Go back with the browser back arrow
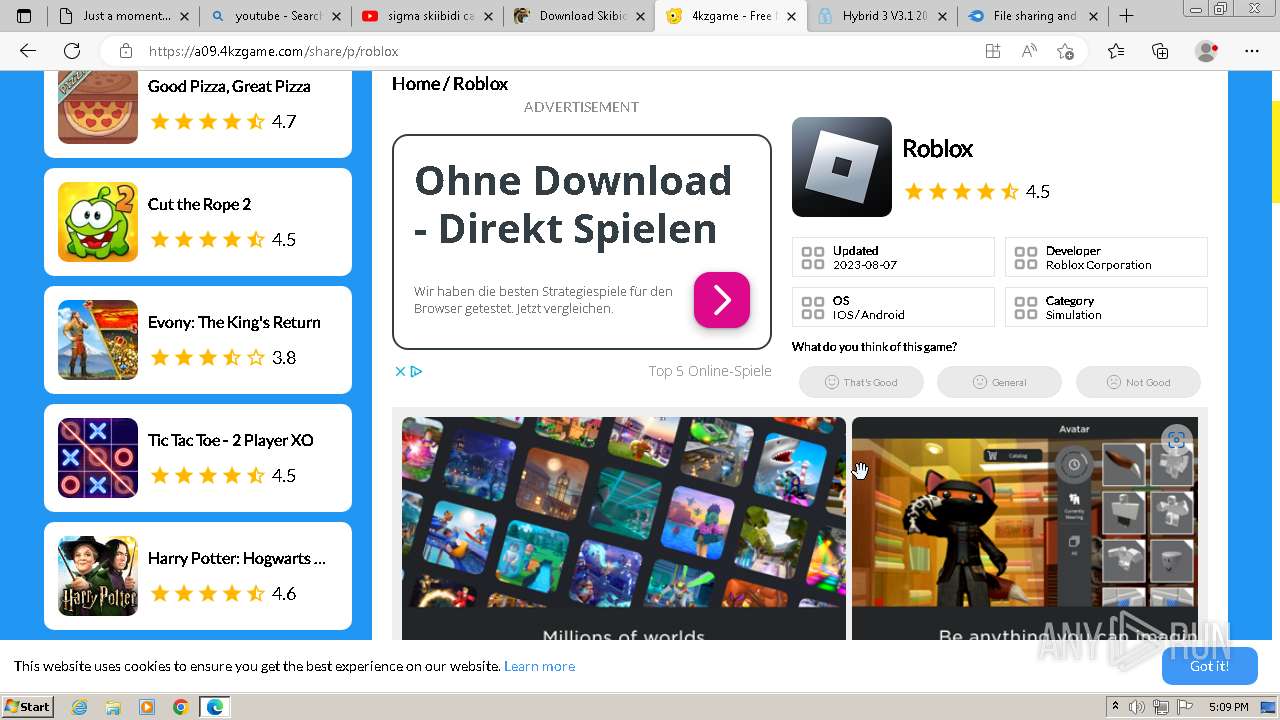The height and width of the screenshot is (720, 1280). [28, 51]
